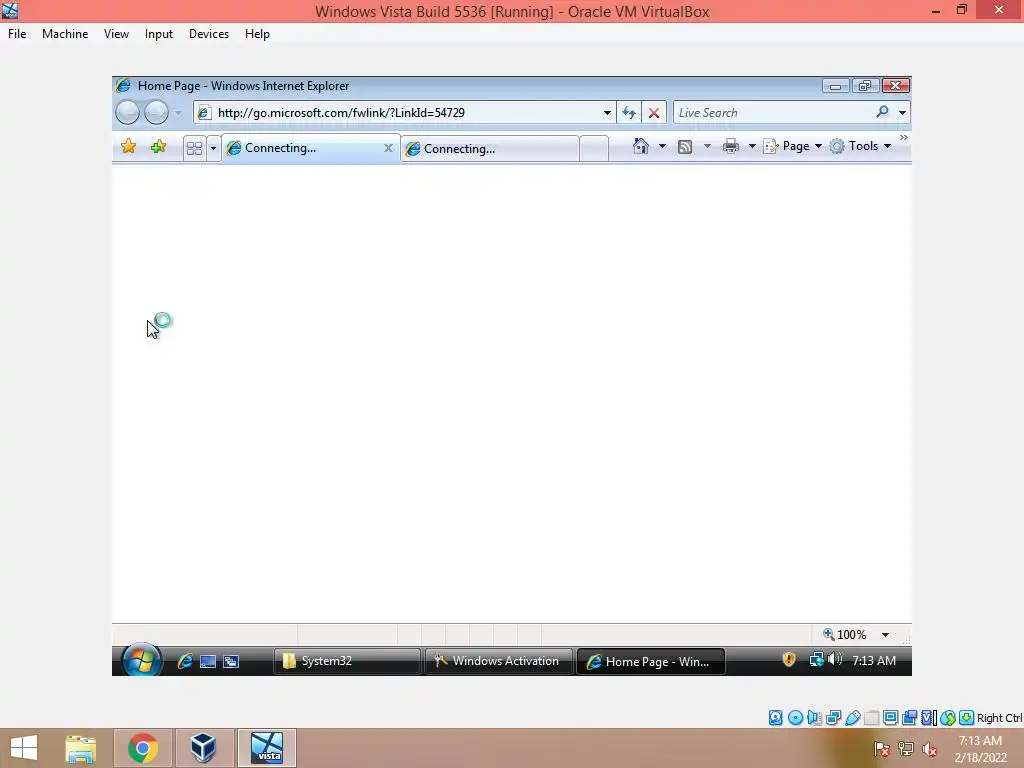Screen dimensions: 1024x768
Task: Open the Page menu
Action: (793, 146)
